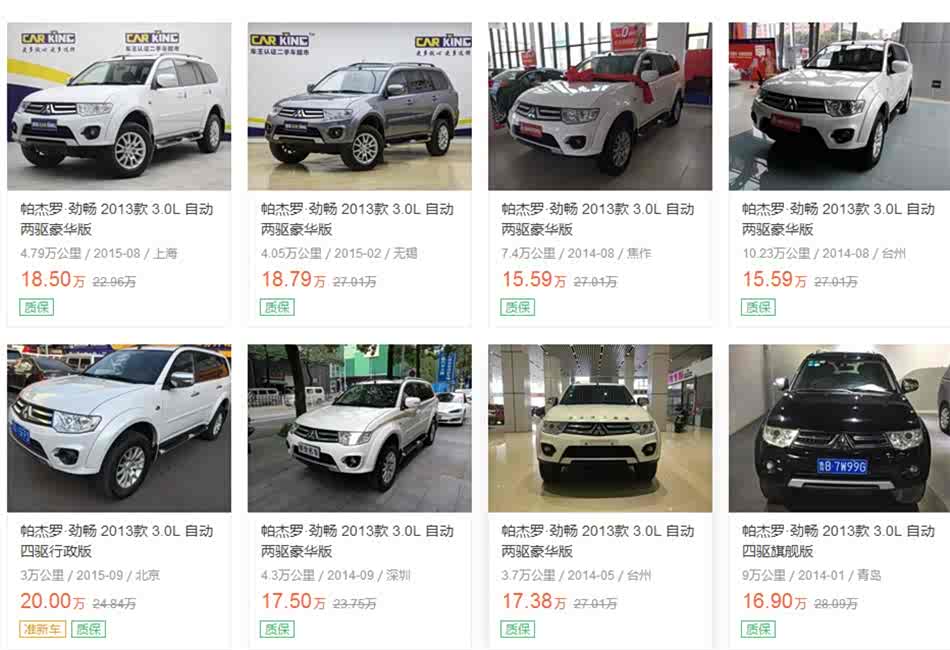Image resolution: width=950 pixels, height=650 pixels.
Task: Open the front-facing white Pajero in showroom
Action: click(x=600, y=428)
